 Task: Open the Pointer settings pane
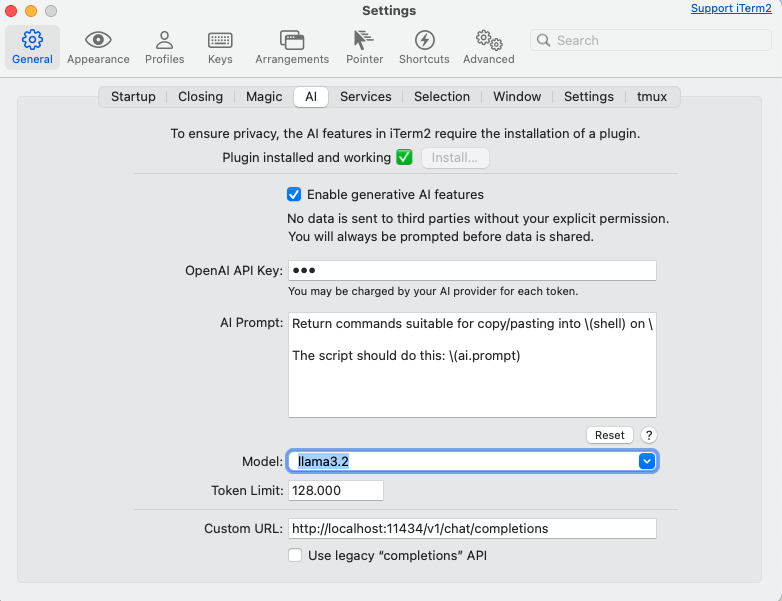tap(365, 47)
